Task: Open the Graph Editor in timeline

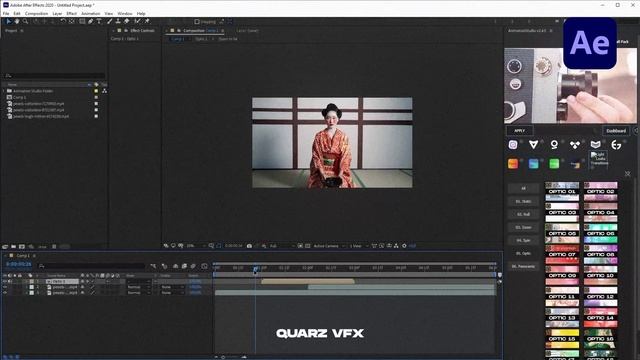Action: pos(204,266)
